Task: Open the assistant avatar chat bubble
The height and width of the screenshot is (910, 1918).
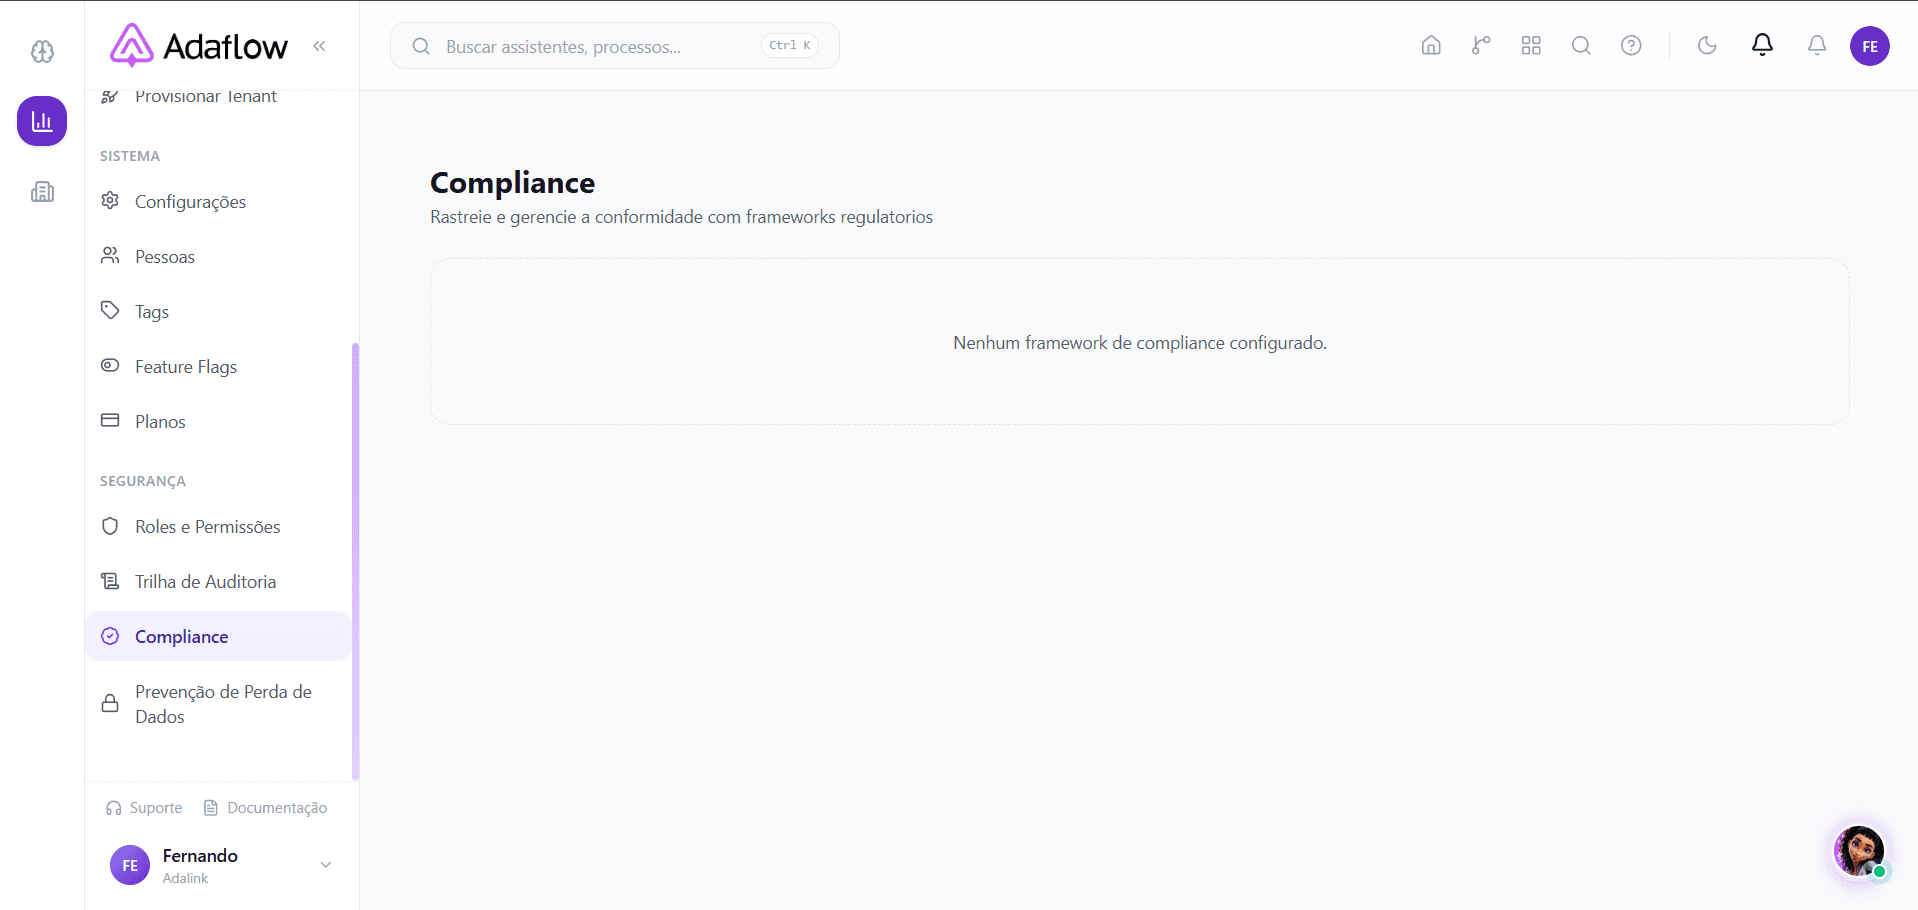Action: [1859, 852]
